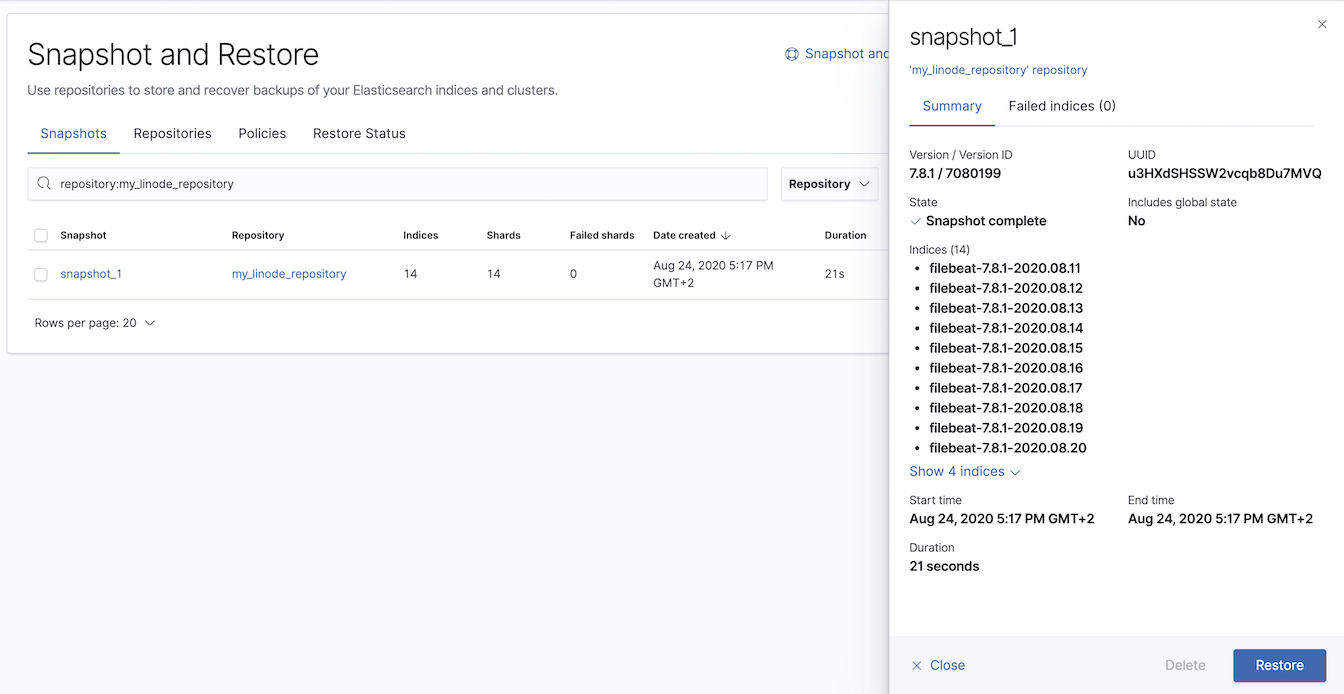Switch to the Snapshots tab

coord(73,133)
